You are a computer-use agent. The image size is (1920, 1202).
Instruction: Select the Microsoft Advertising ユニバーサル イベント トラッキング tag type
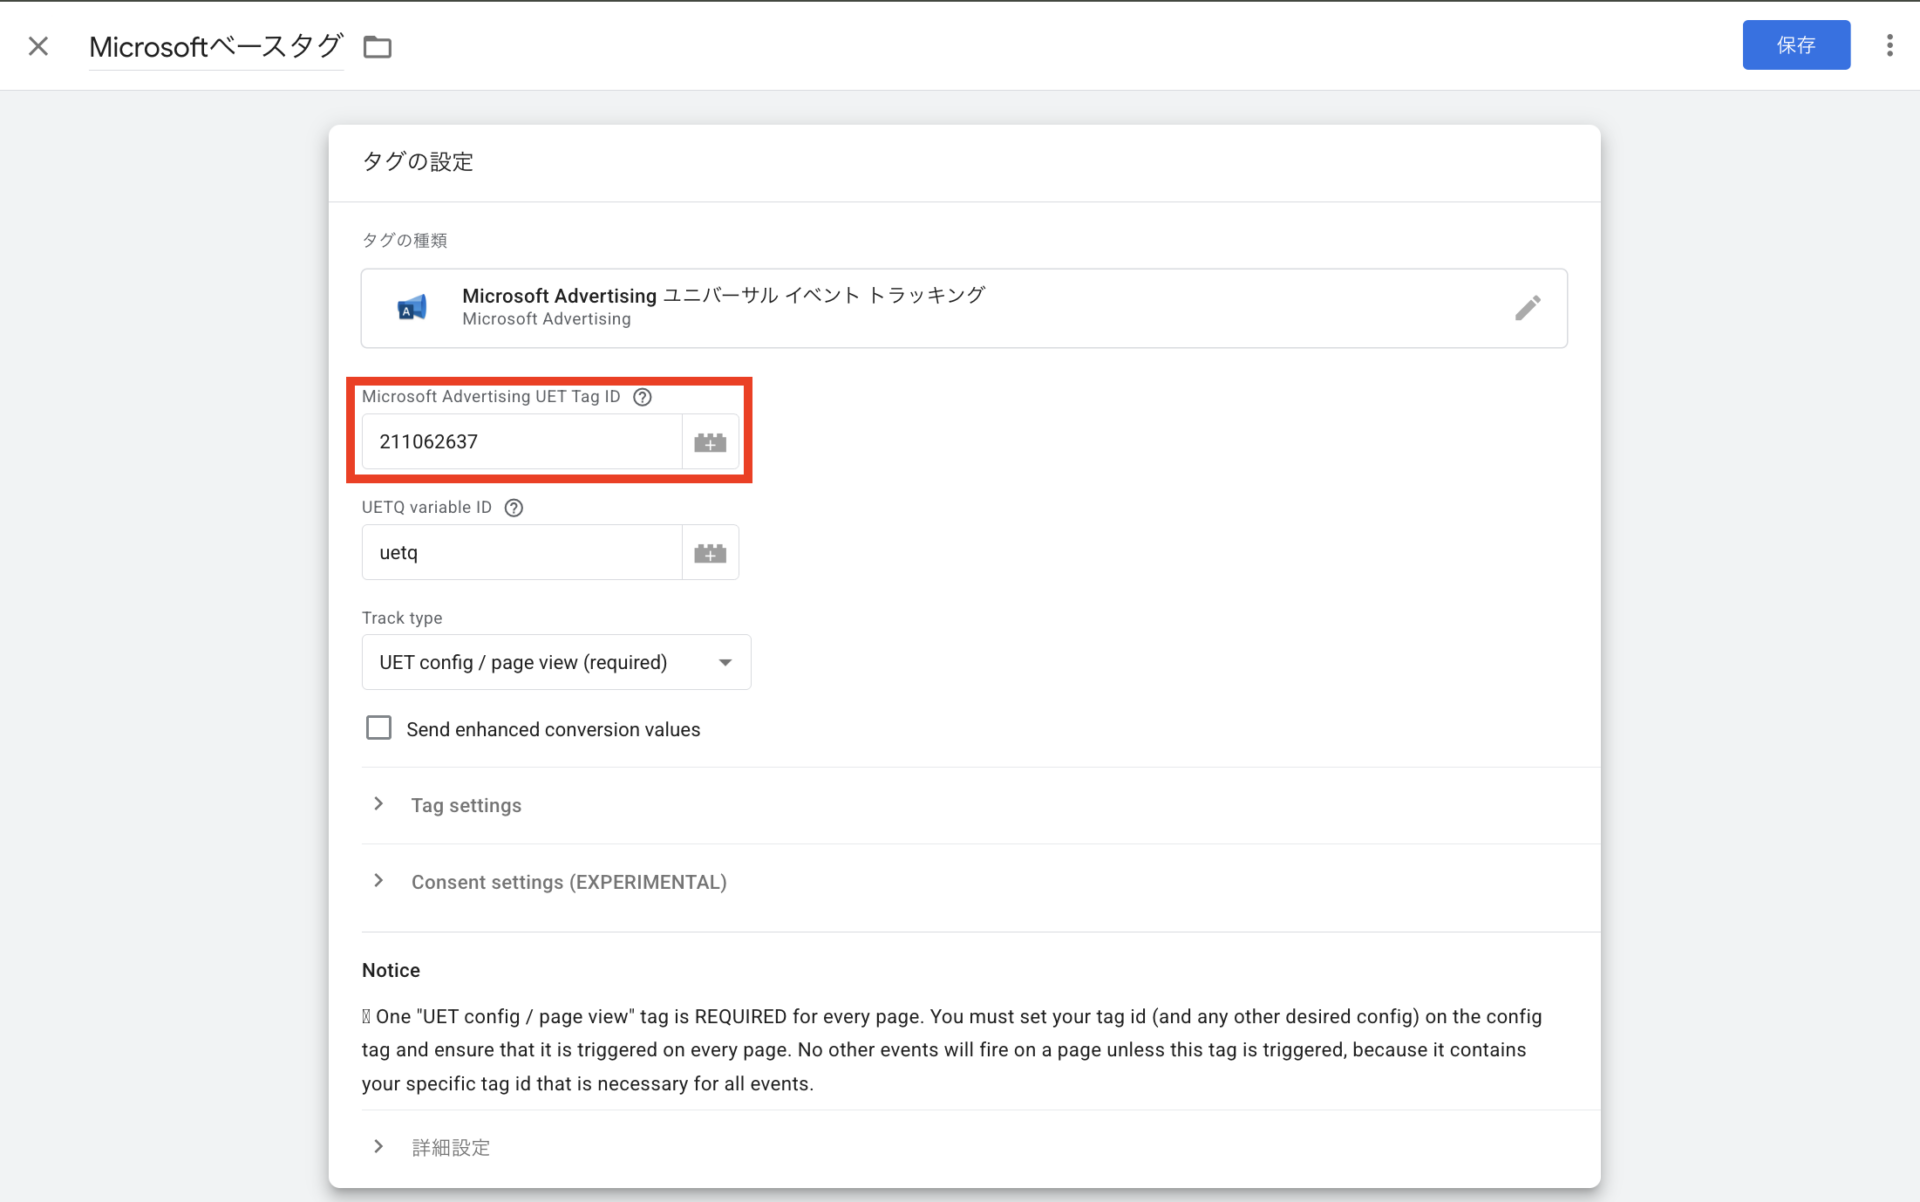click(x=964, y=308)
